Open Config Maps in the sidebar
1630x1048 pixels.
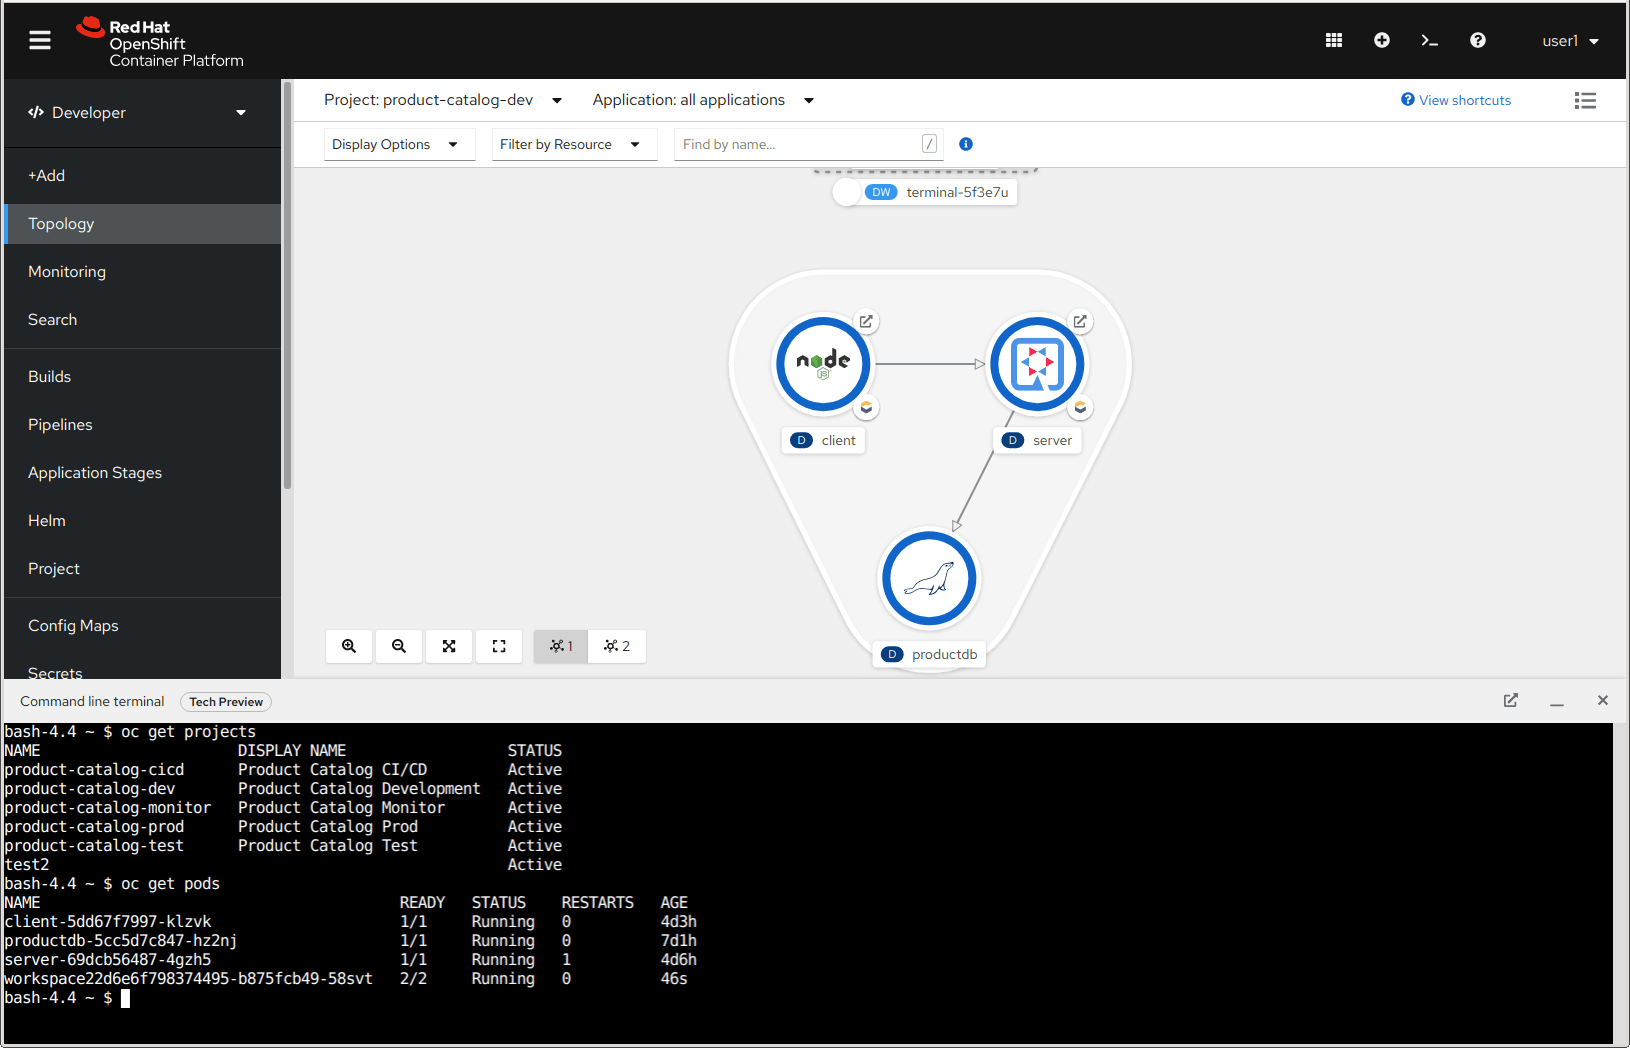coord(143,626)
